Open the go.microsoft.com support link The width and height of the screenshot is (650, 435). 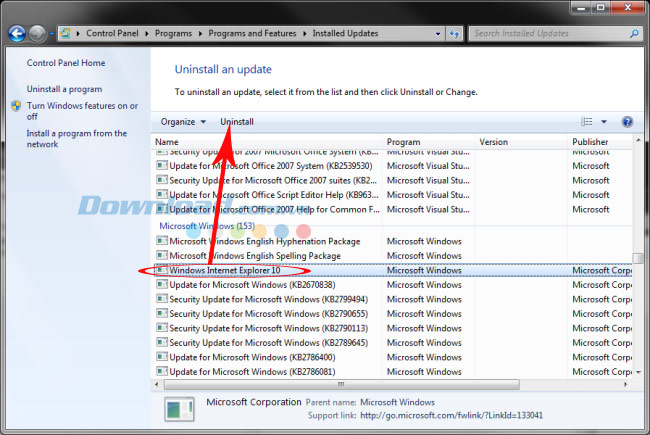pyautogui.click(x=451, y=416)
